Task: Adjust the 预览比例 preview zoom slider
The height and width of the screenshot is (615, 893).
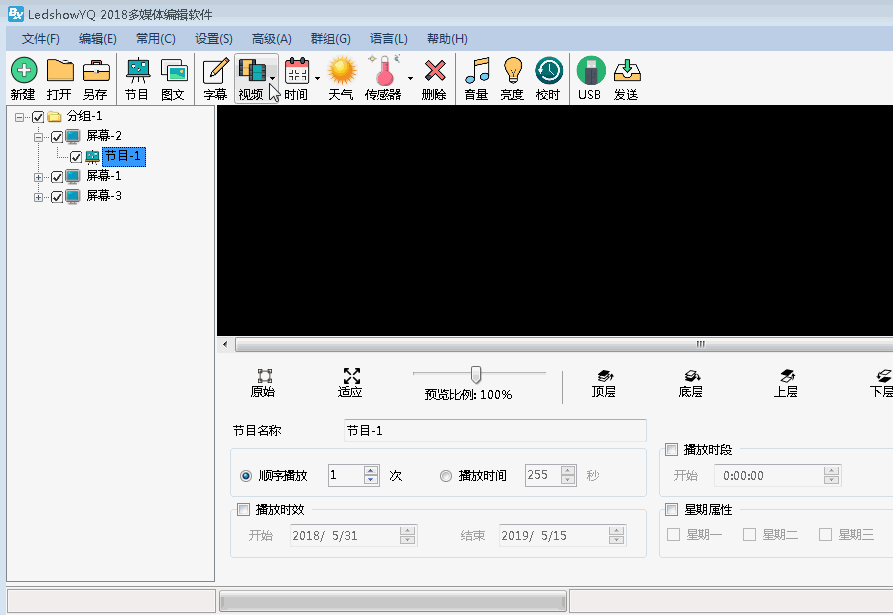Action: pyautogui.click(x=477, y=371)
